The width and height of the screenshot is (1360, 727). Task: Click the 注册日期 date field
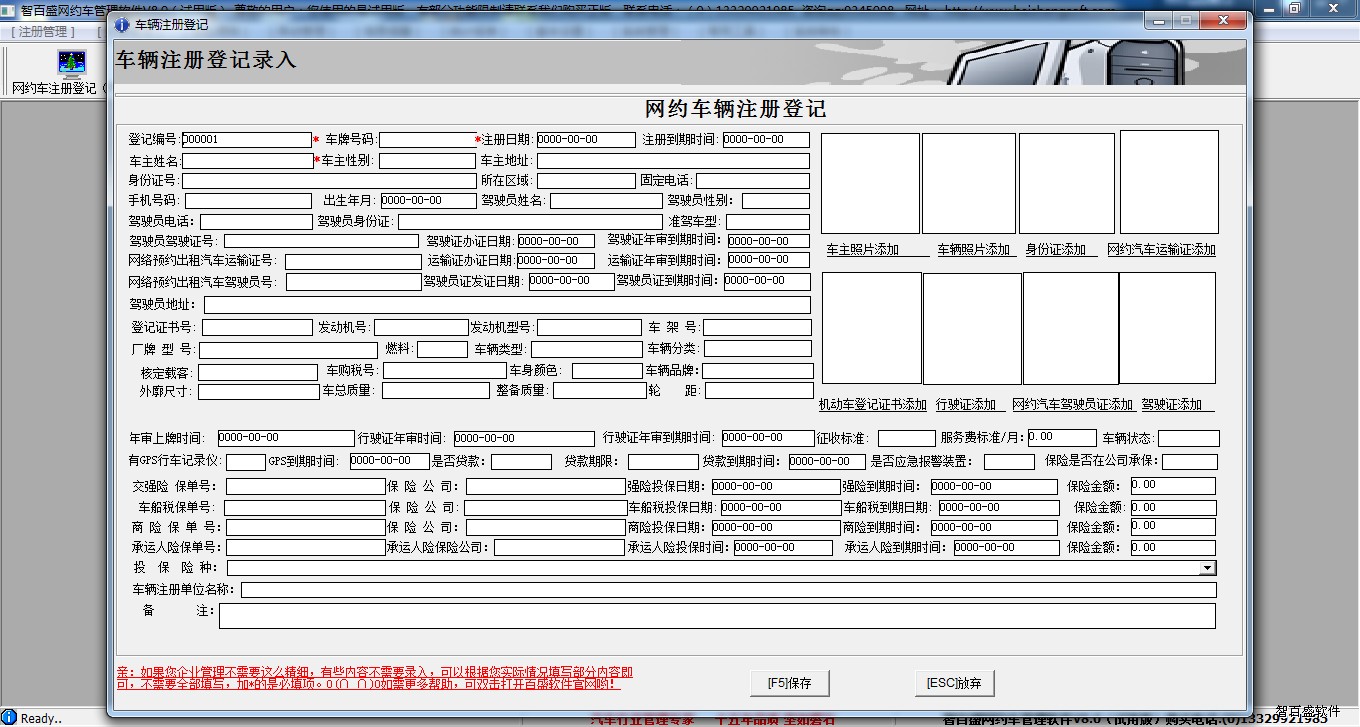point(586,140)
